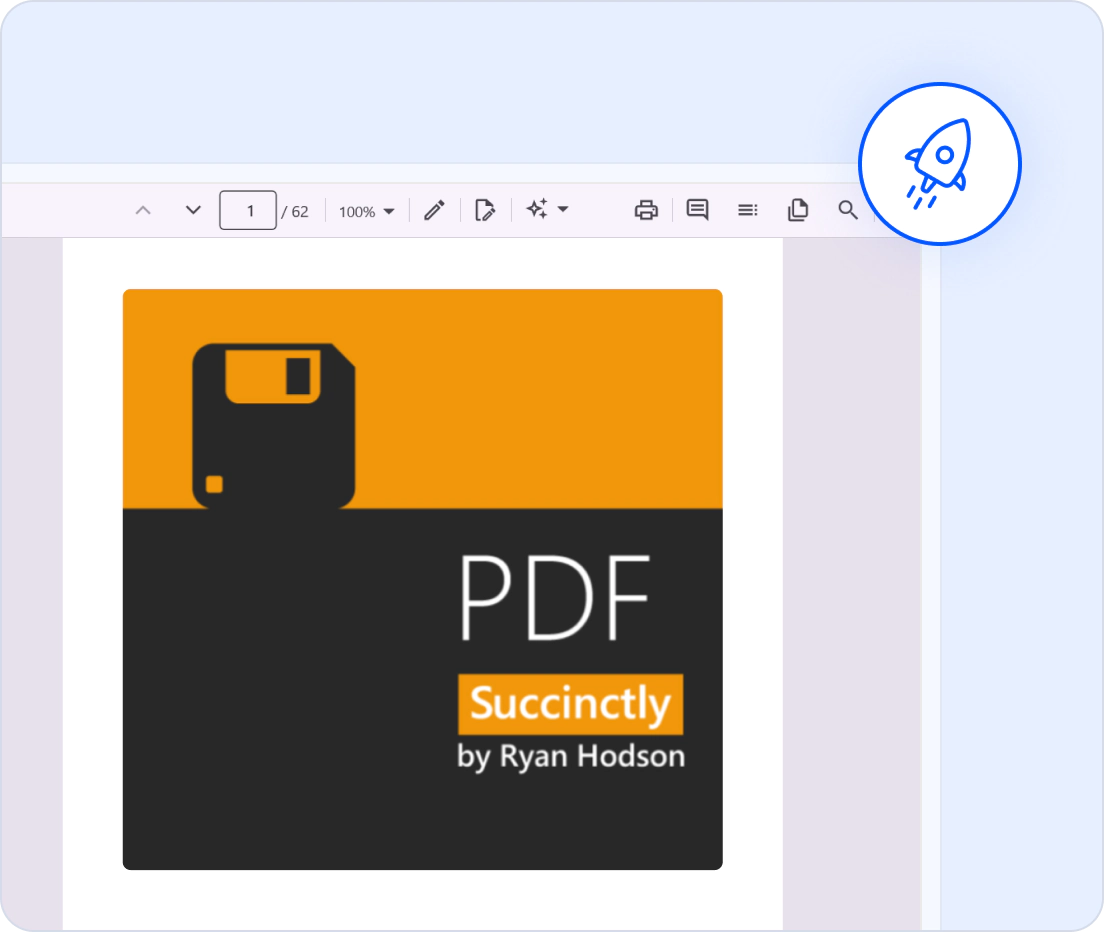The height and width of the screenshot is (932, 1104).
Task: Click the 'by Ryan Hodson' author text
Action: [x=571, y=756]
